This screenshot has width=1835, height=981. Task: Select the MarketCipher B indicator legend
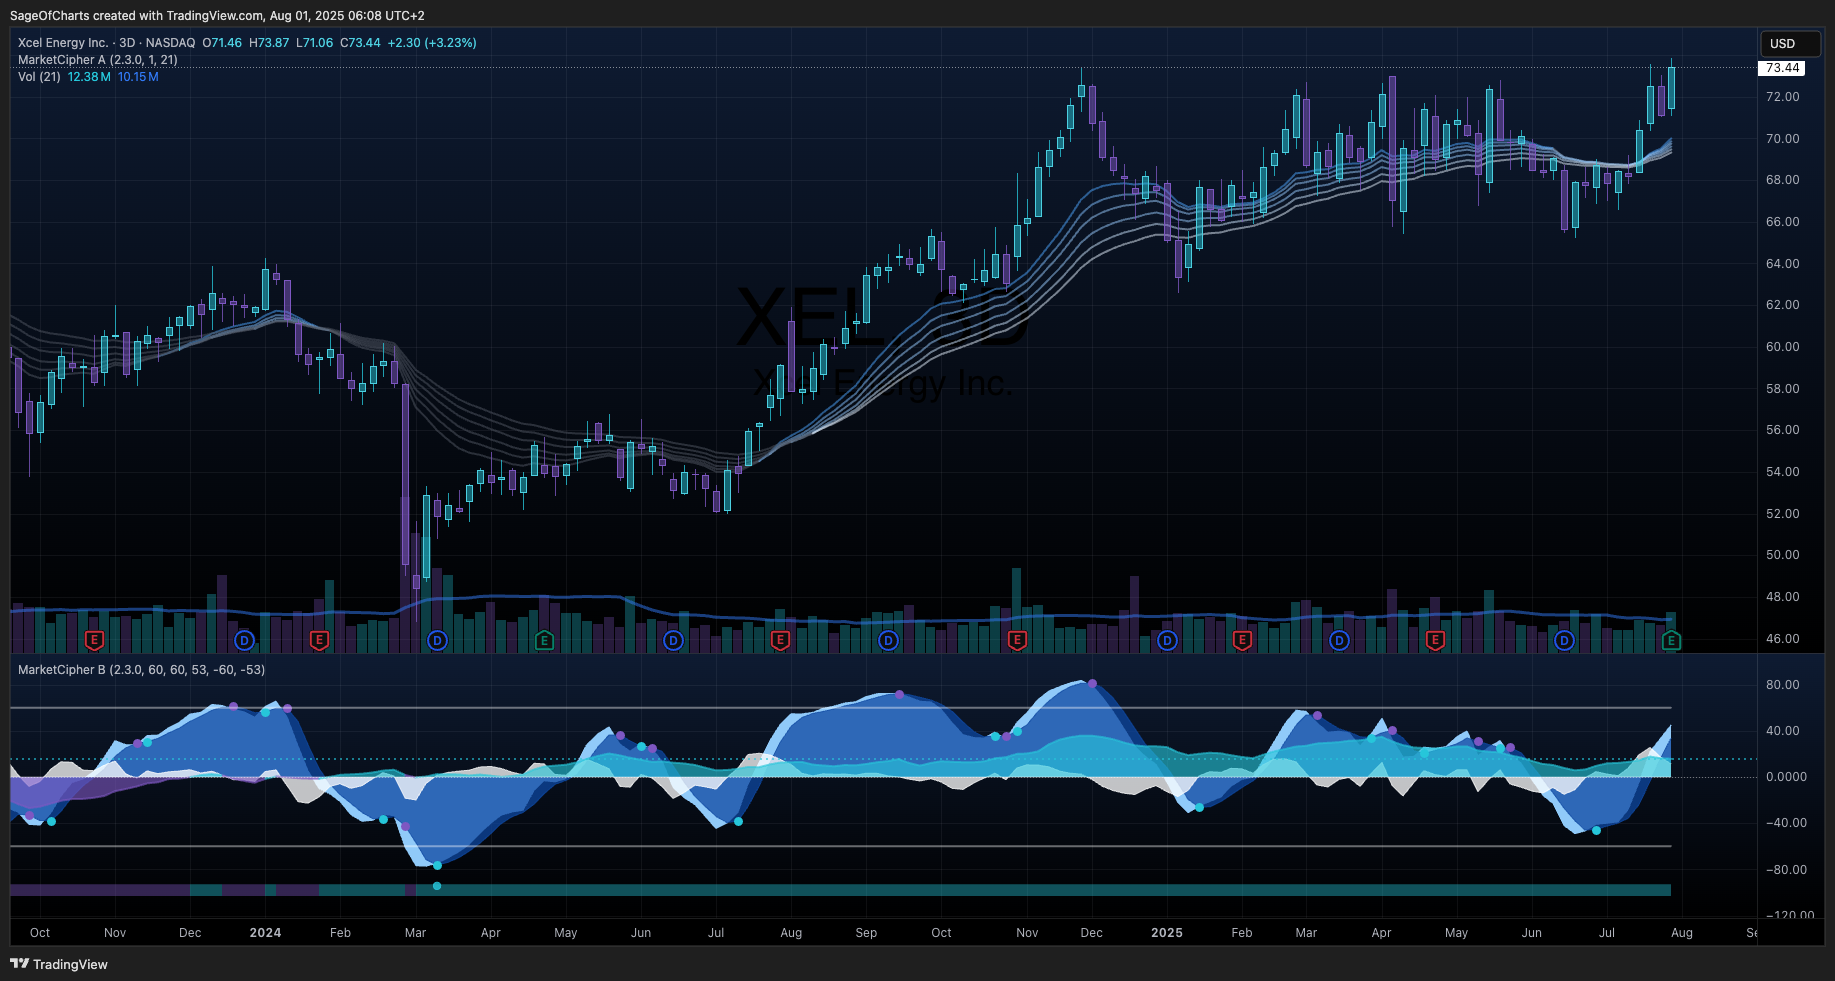[141, 670]
